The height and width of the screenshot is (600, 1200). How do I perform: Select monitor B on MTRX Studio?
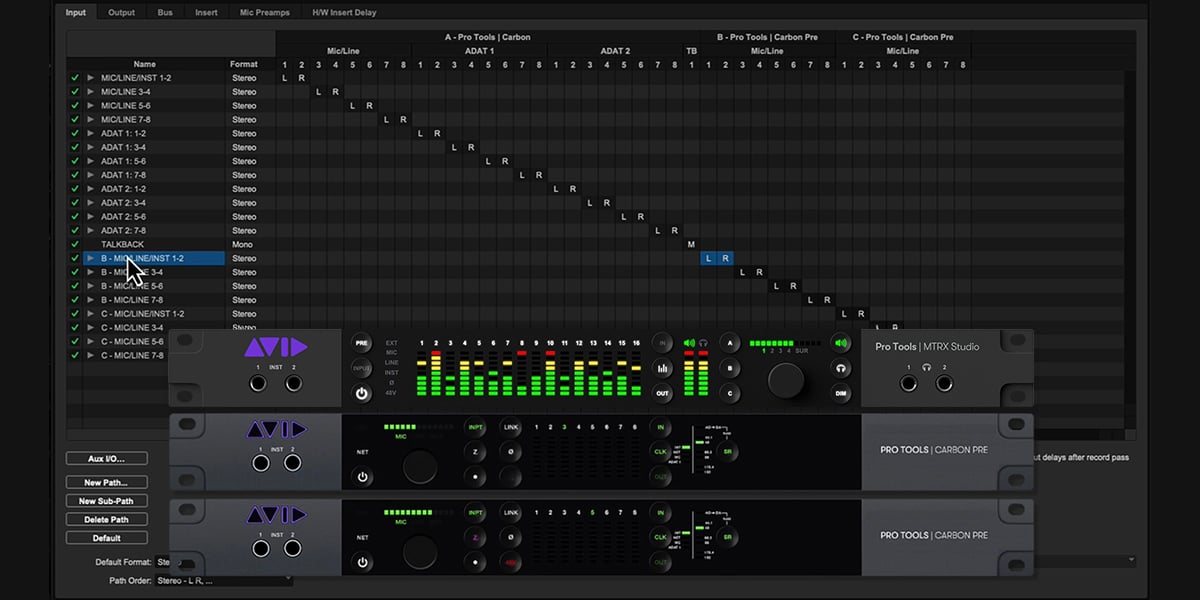(730, 368)
